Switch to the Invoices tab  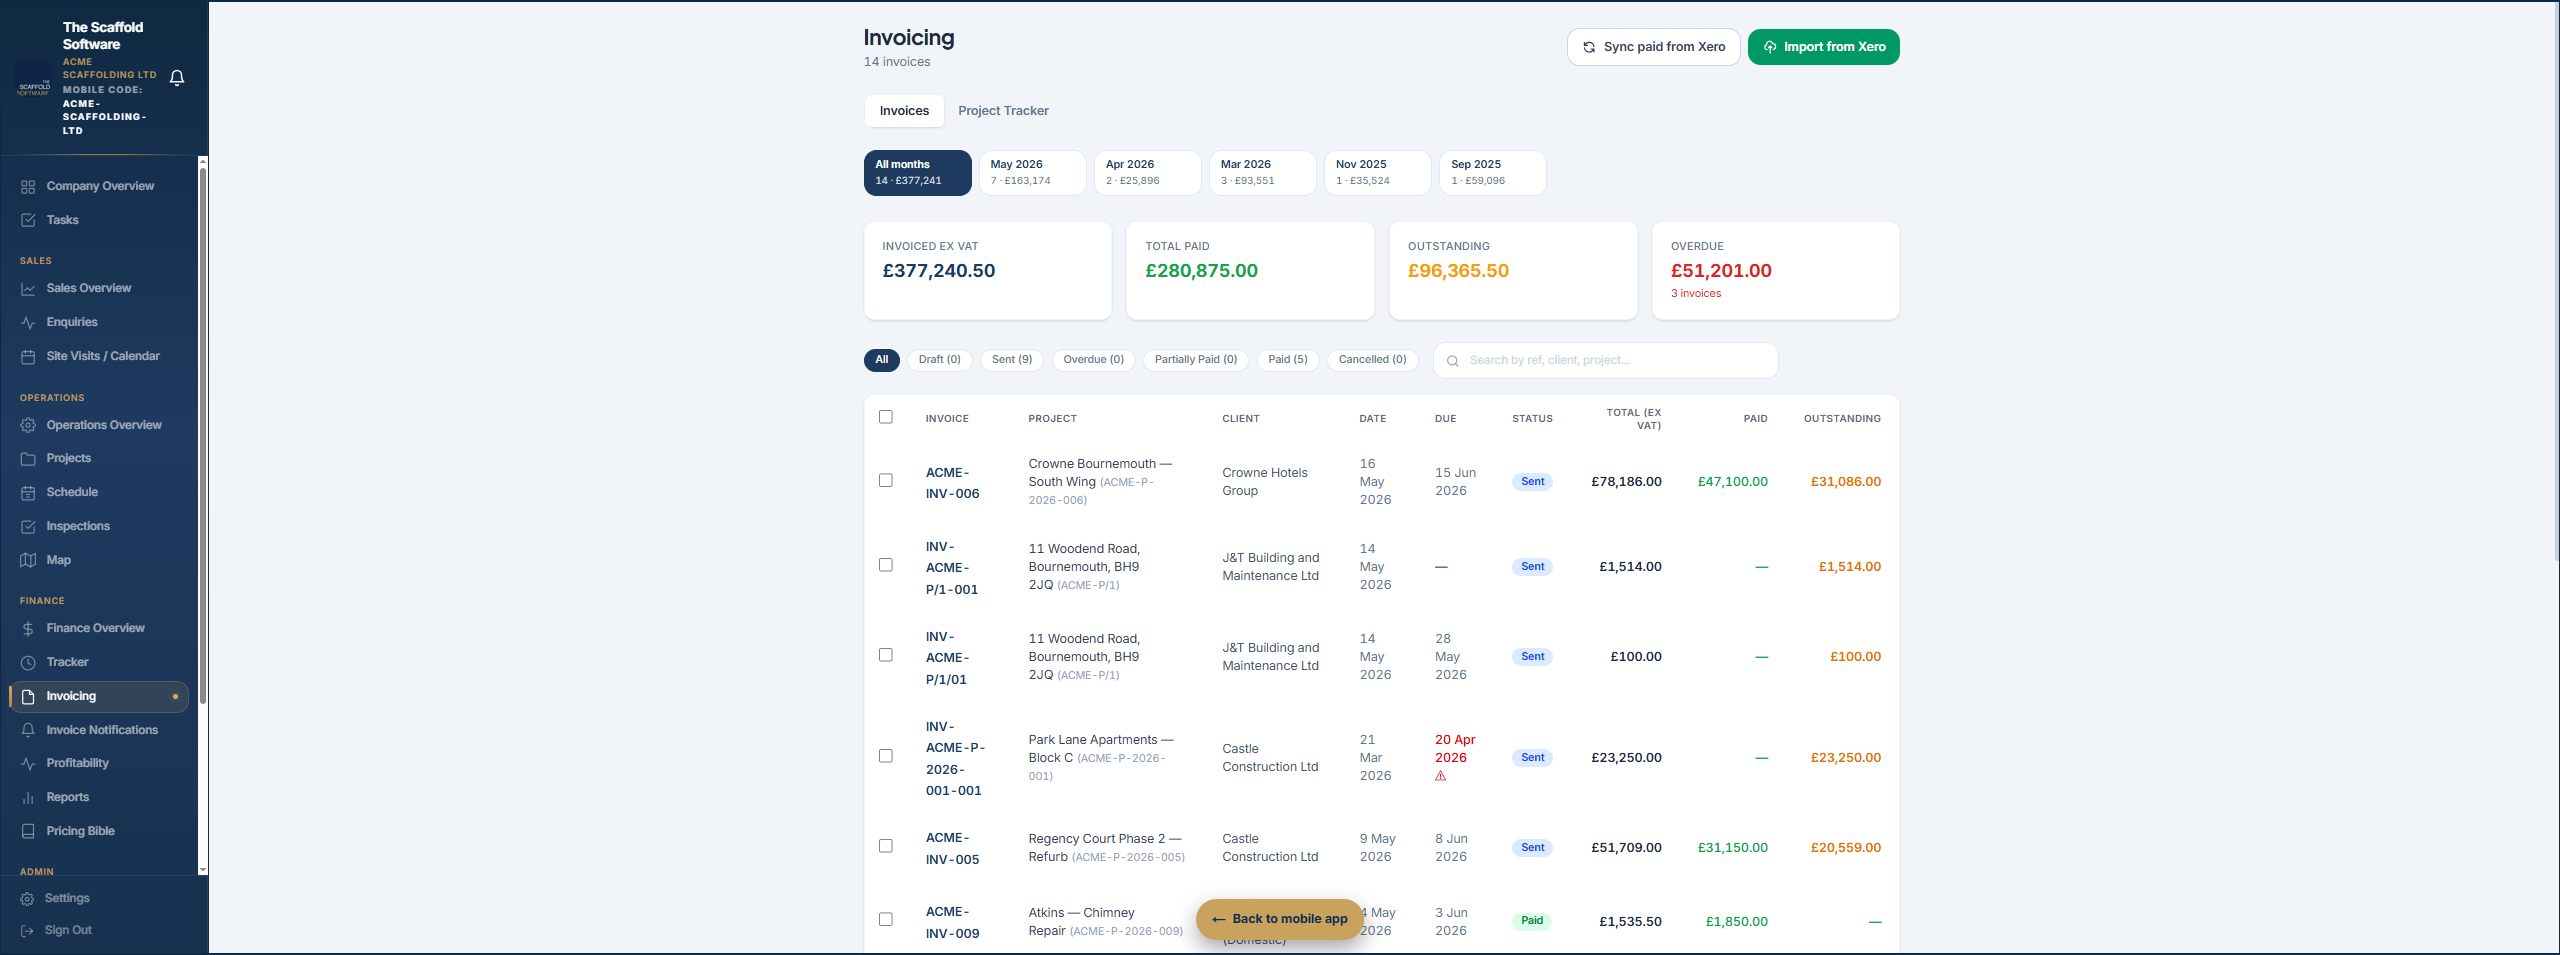click(904, 111)
